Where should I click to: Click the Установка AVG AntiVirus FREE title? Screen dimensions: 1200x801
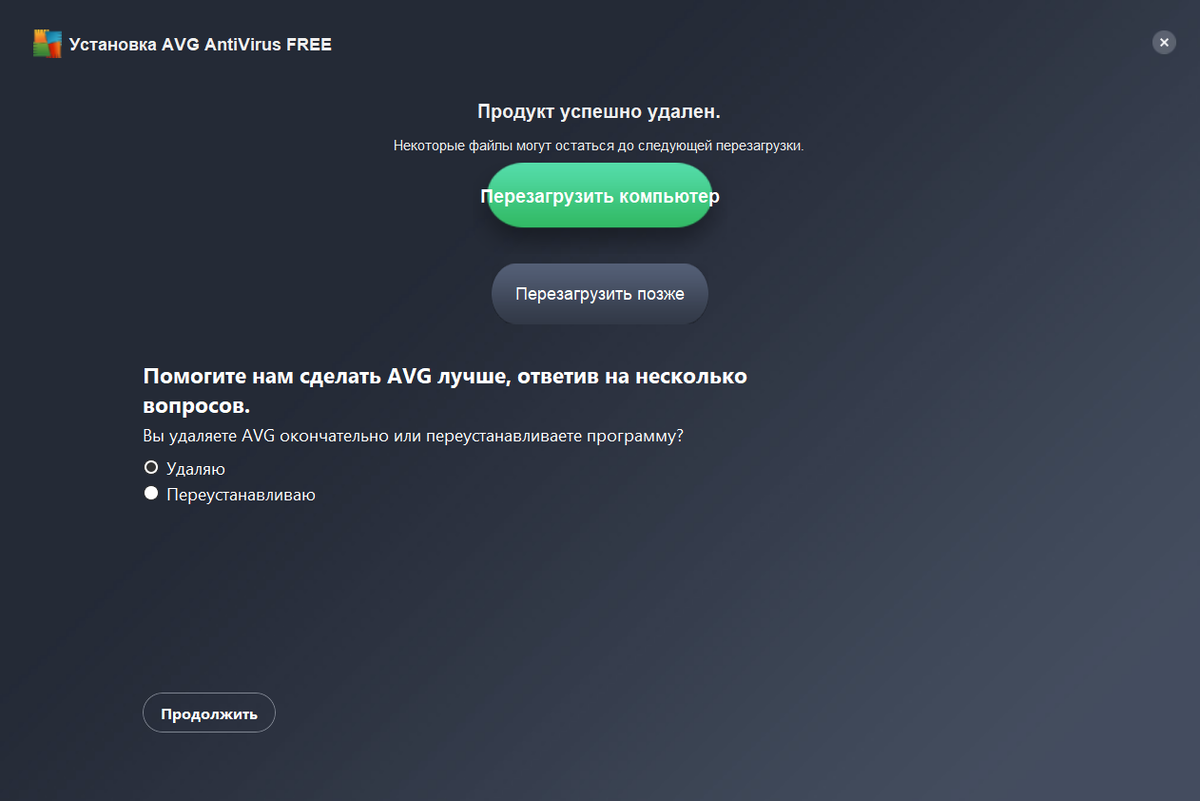(x=200, y=44)
